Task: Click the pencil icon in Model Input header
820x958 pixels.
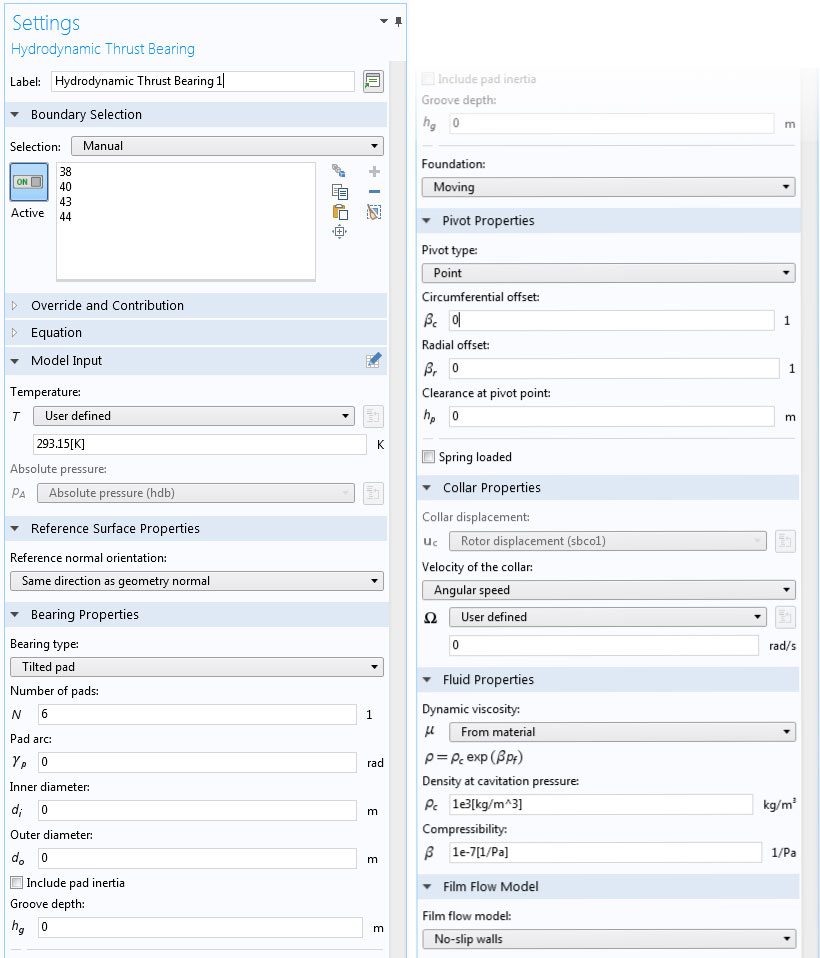Action: pyautogui.click(x=374, y=361)
